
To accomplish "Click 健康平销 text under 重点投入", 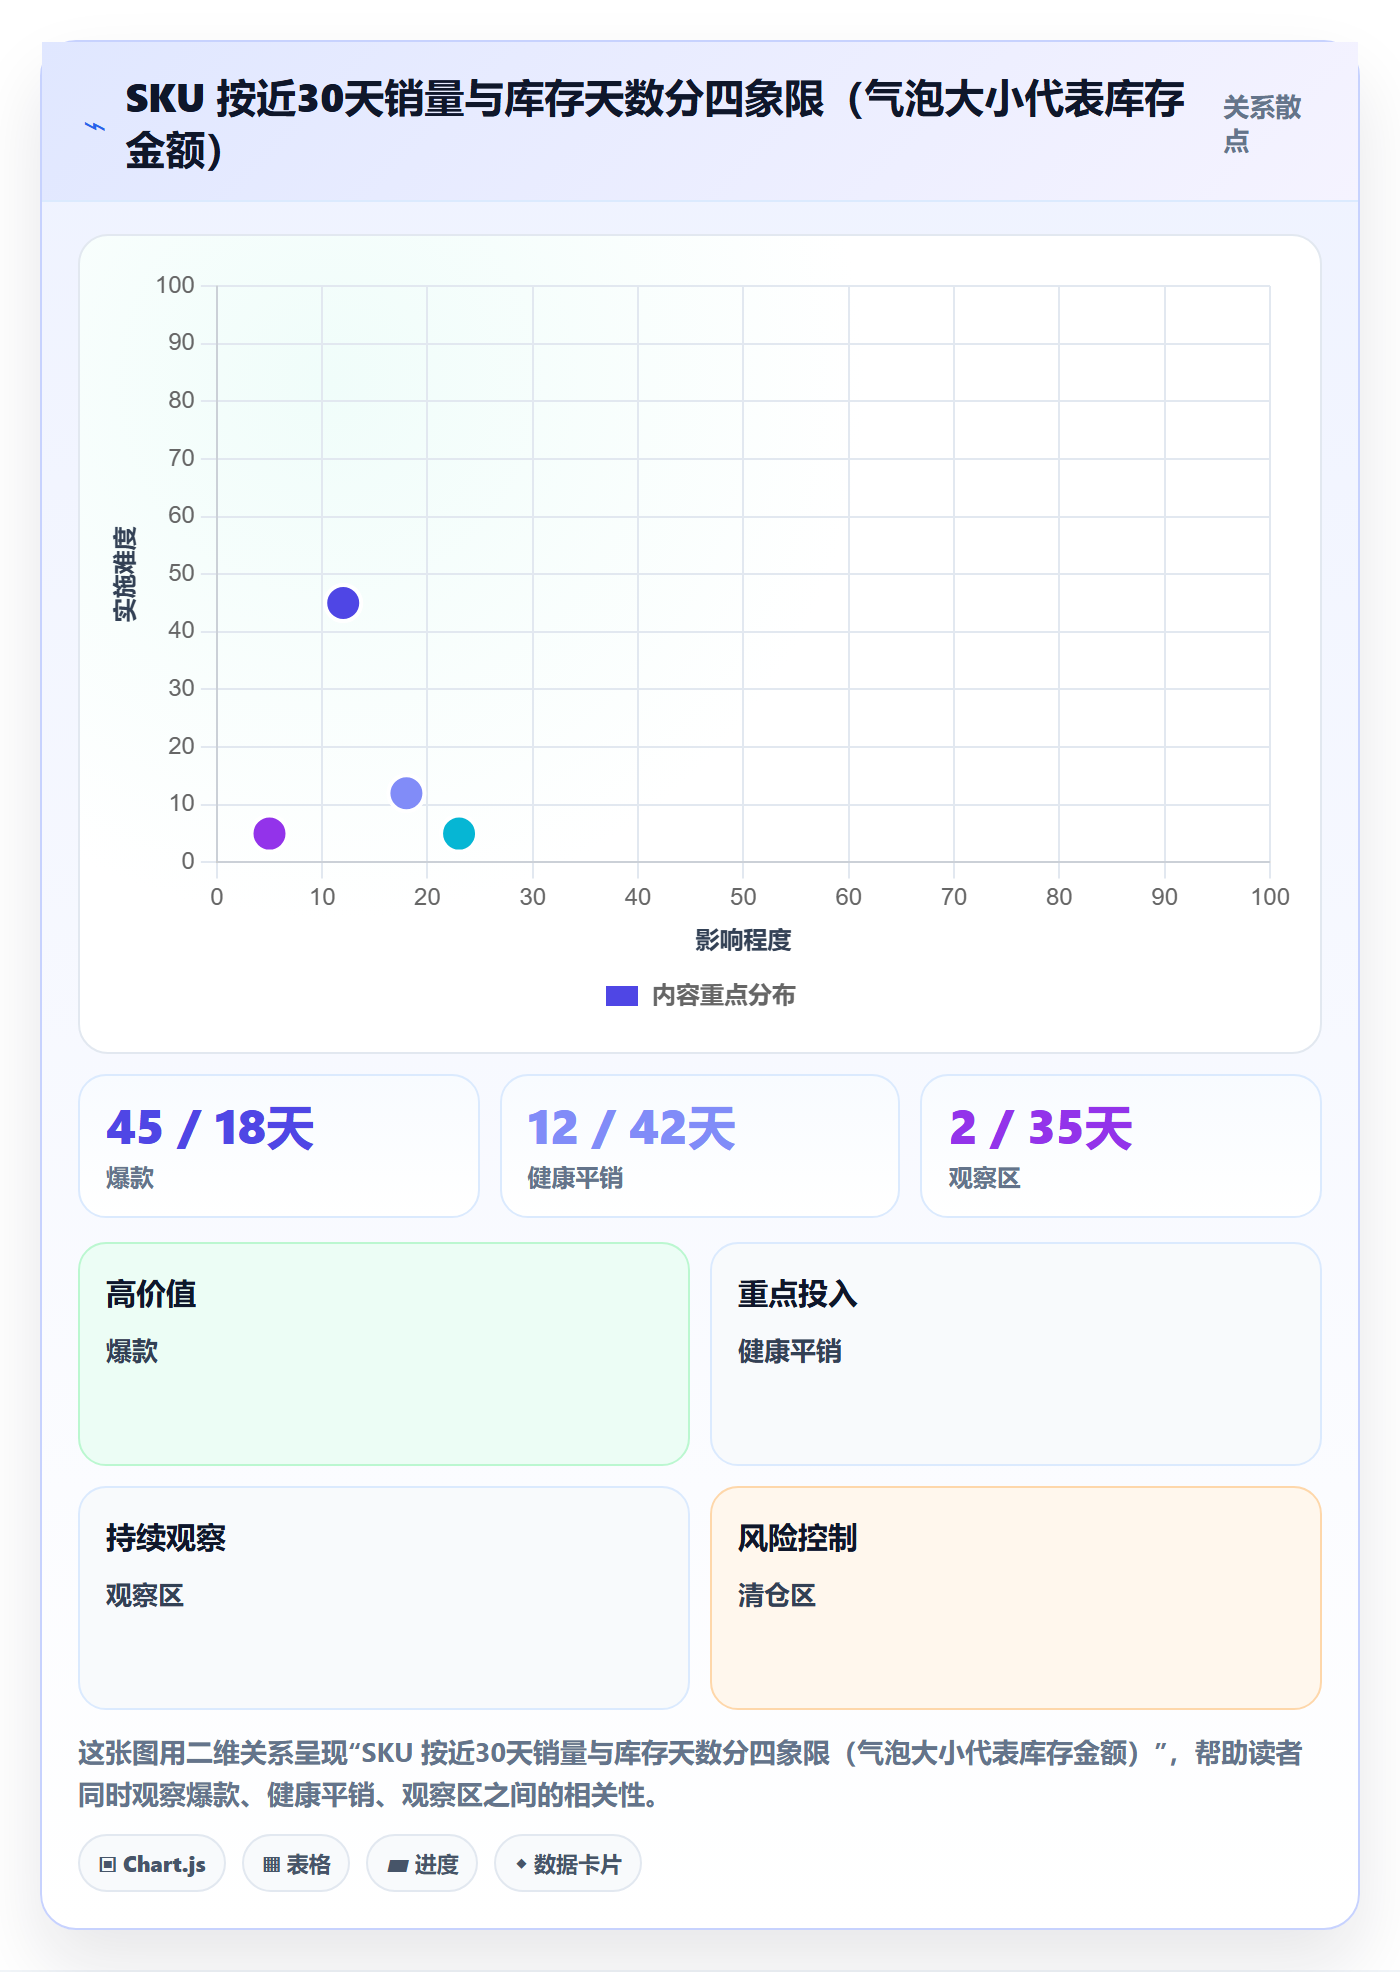I will coord(790,1351).
